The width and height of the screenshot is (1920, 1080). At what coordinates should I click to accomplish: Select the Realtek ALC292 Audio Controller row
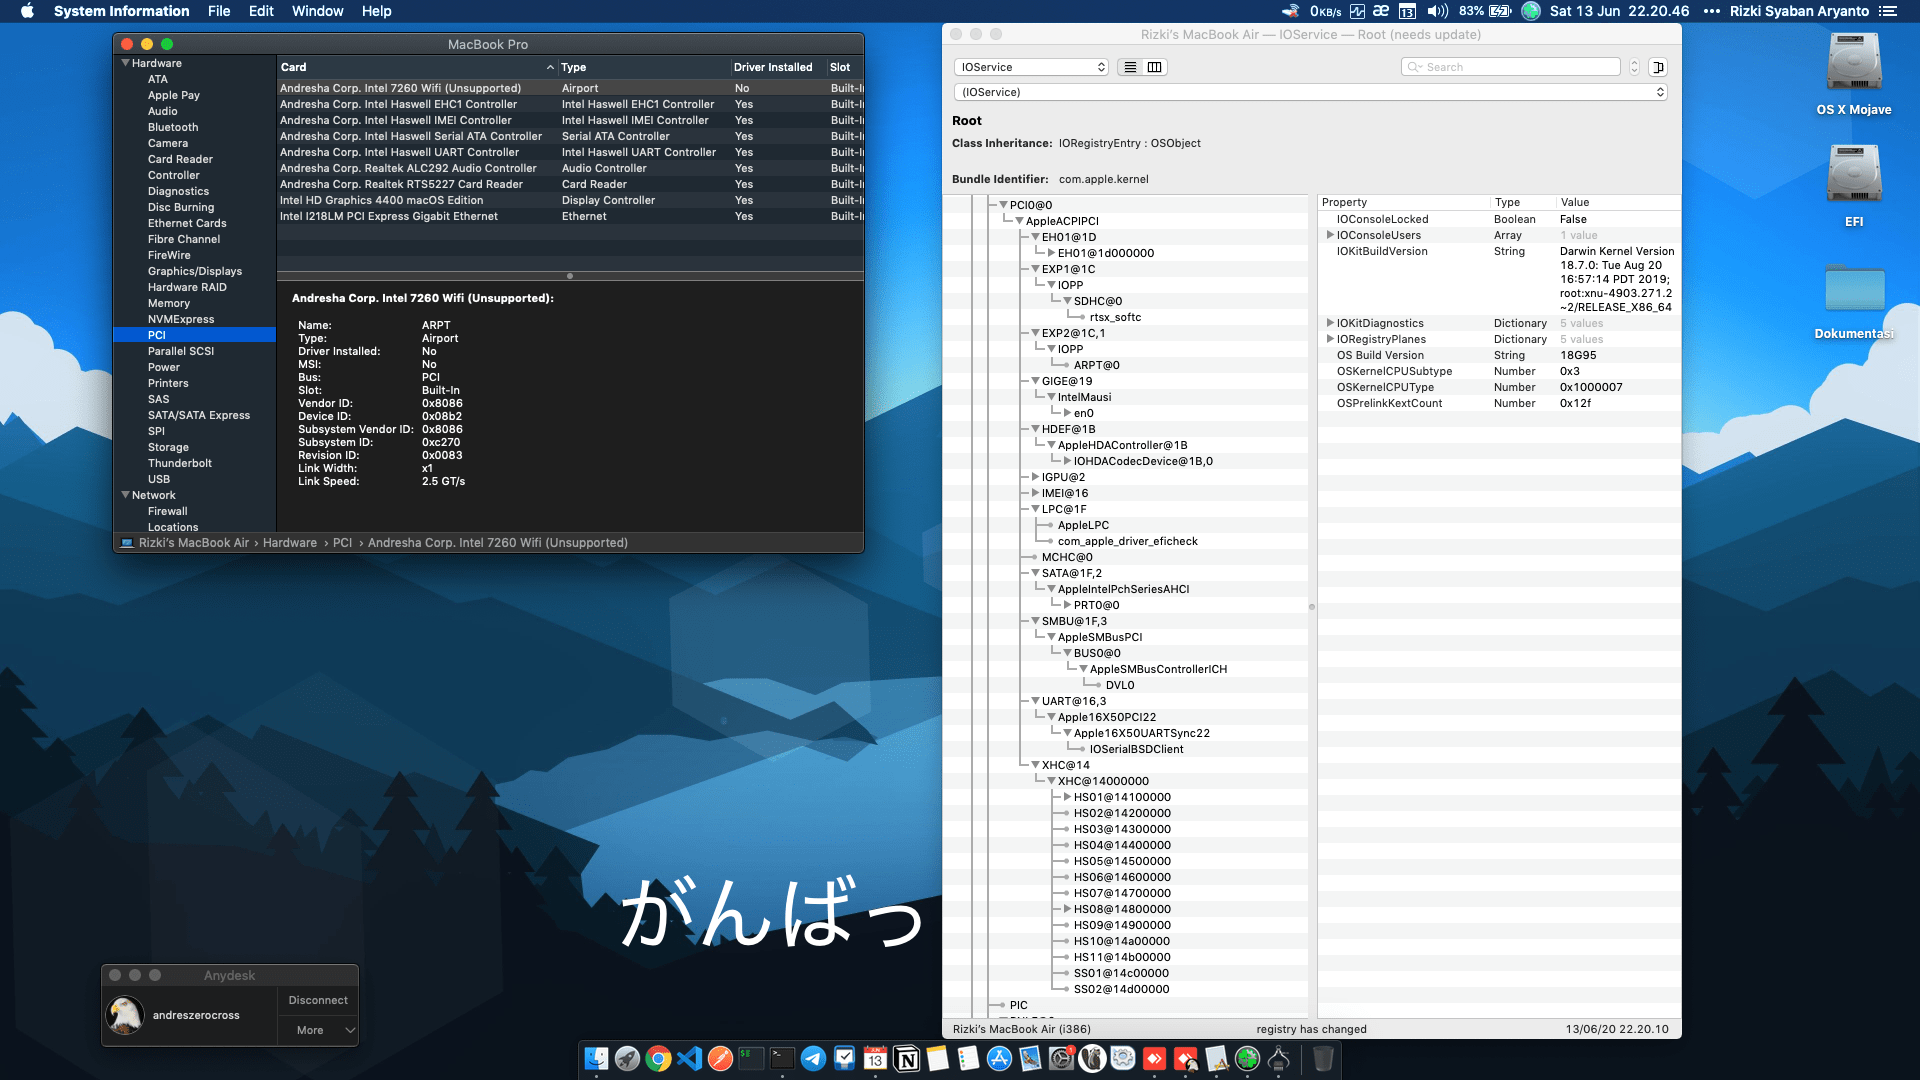[x=570, y=168]
